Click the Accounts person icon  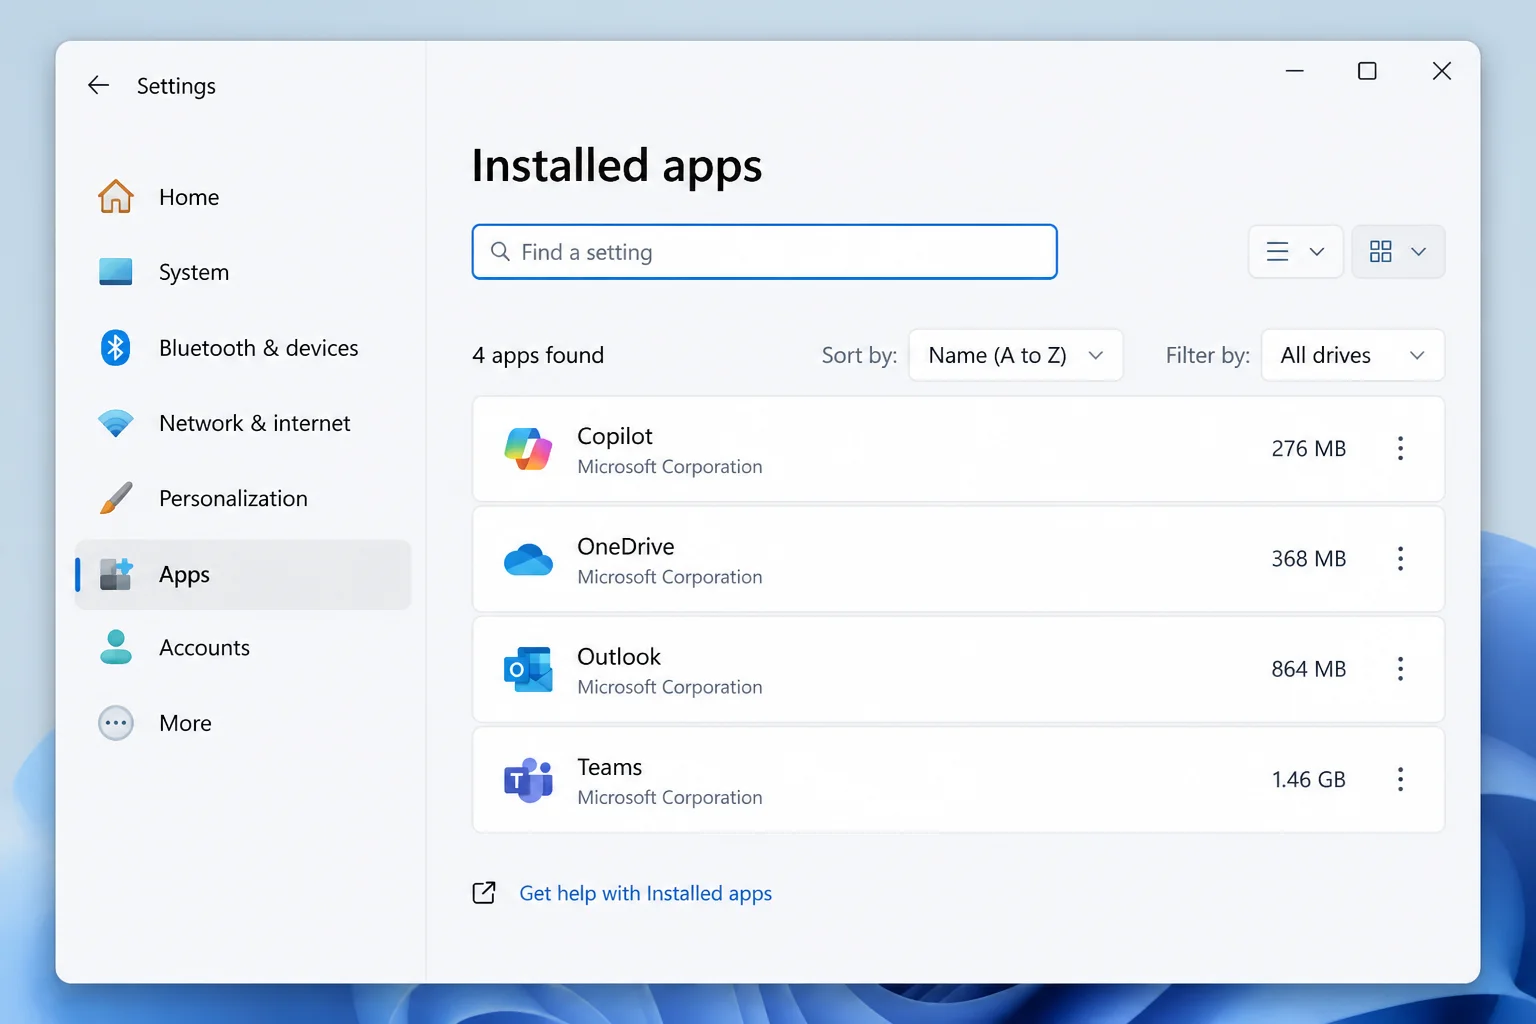click(x=116, y=647)
